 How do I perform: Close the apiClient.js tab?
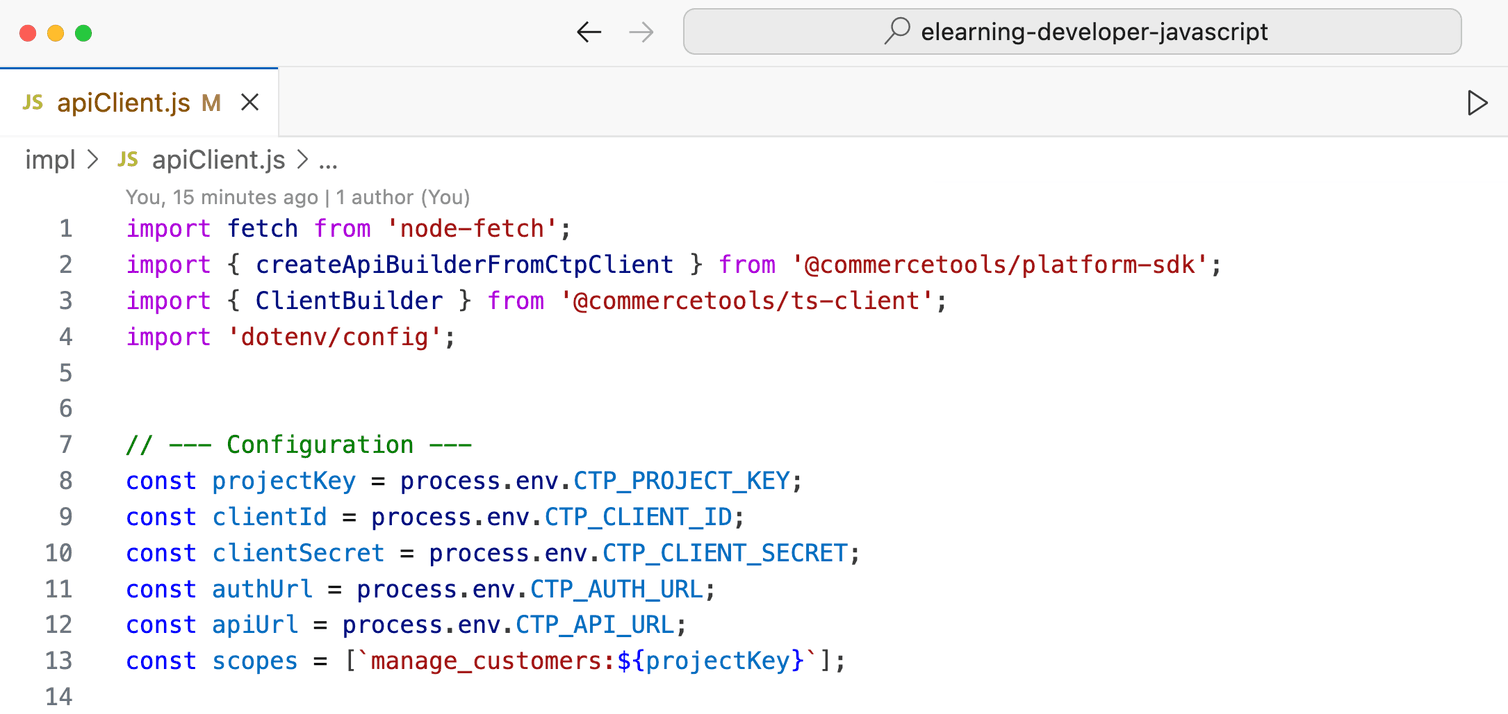(250, 102)
